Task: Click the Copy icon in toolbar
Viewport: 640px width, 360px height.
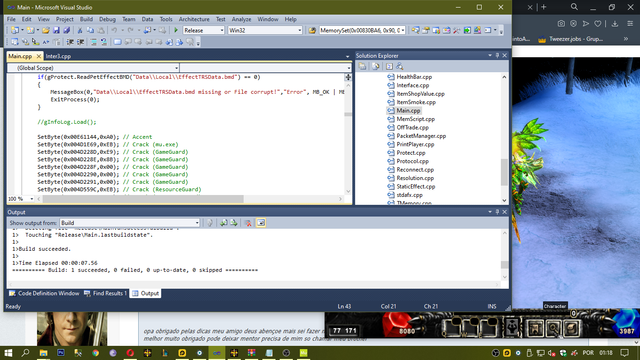Action: click(90, 30)
